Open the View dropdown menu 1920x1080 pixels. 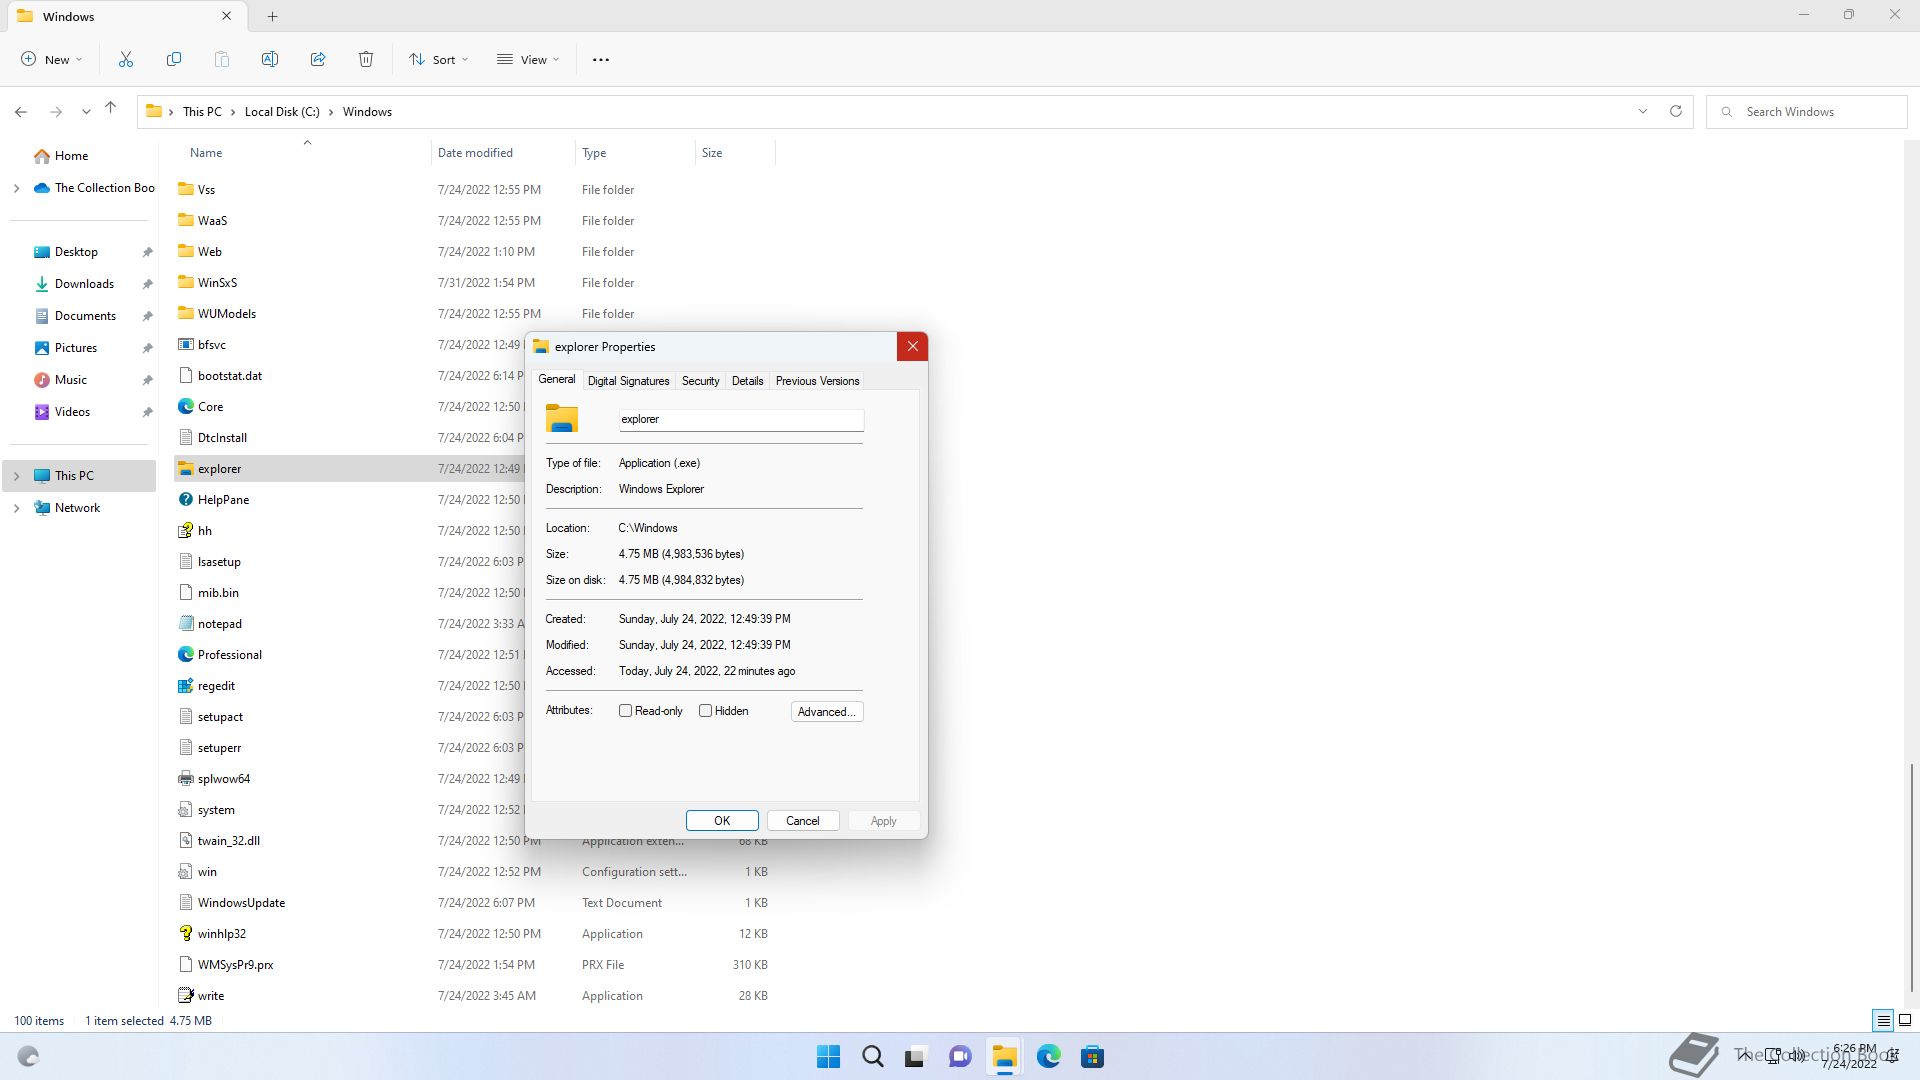coord(528,60)
